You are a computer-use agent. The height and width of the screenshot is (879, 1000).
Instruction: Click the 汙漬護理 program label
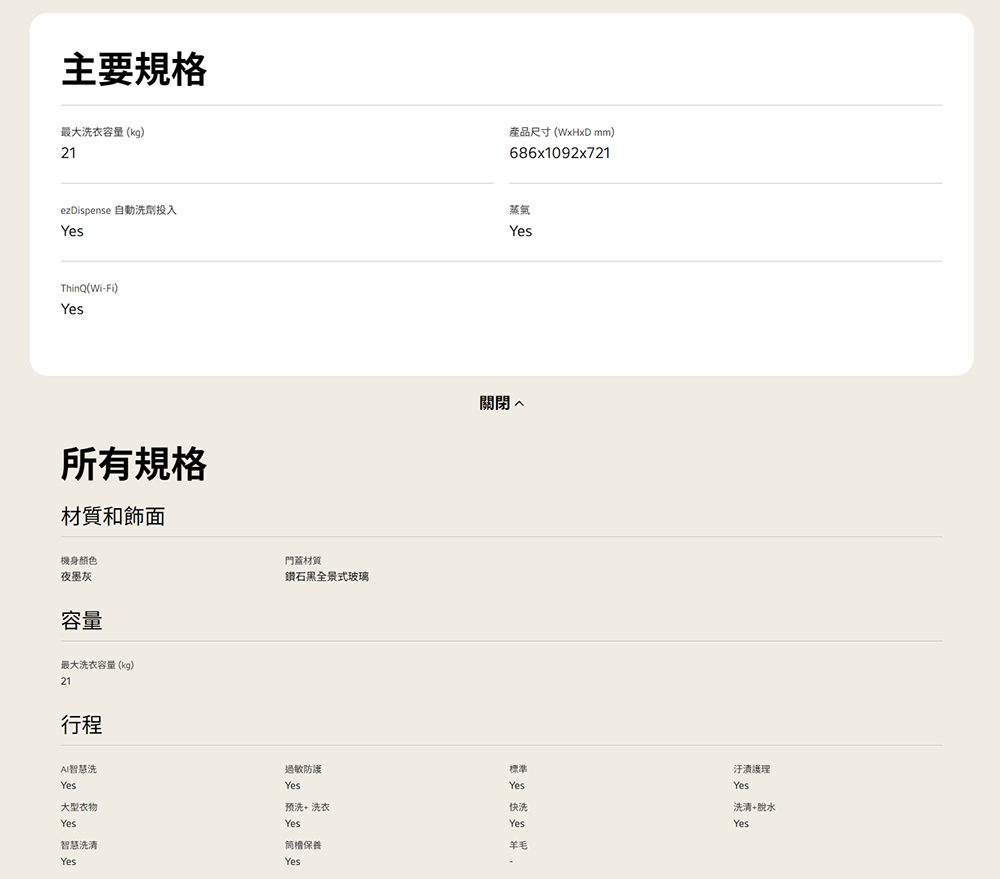751,769
